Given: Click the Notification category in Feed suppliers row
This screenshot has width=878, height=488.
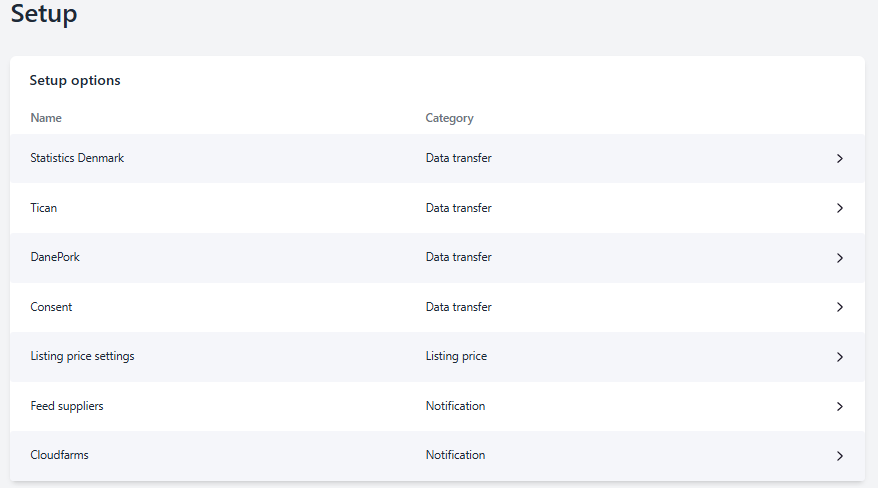Looking at the screenshot, I should pos(455,406).
